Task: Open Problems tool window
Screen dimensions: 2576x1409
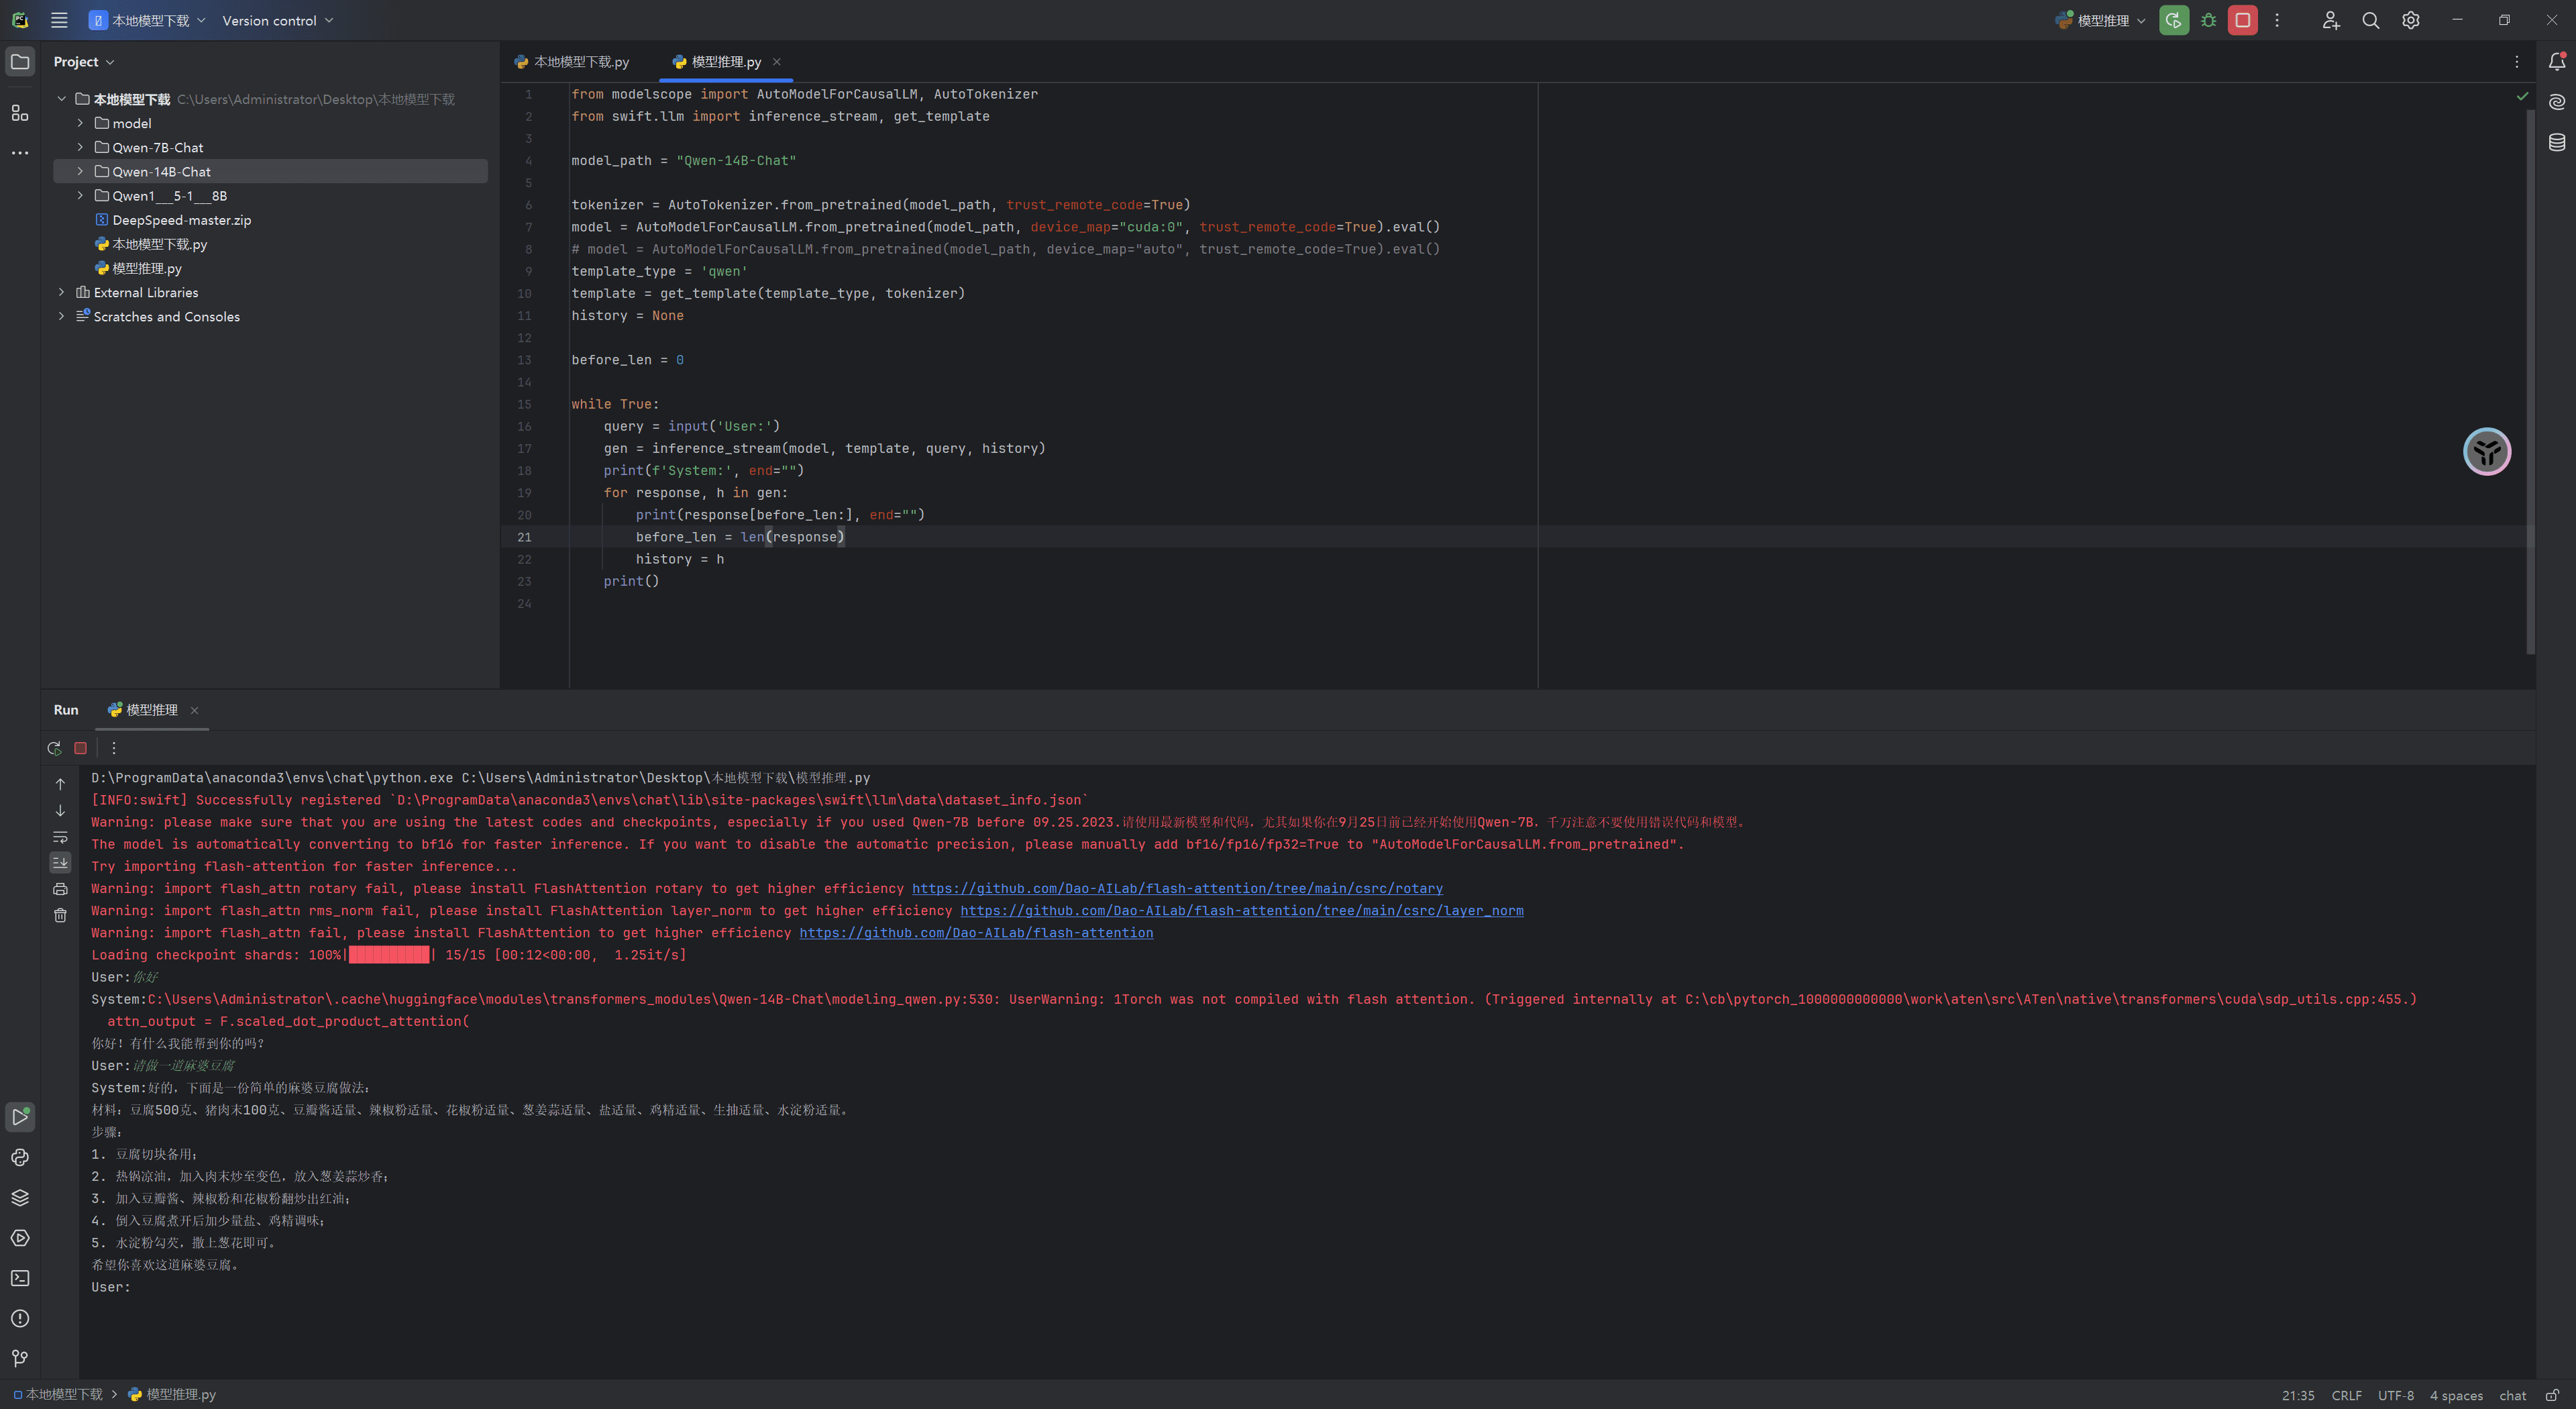Action: point(20,1318)
